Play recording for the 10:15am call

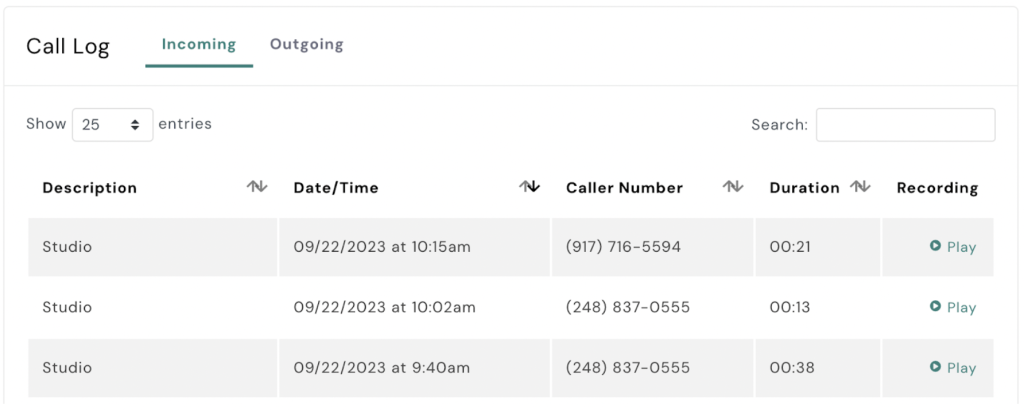[953, 247]
